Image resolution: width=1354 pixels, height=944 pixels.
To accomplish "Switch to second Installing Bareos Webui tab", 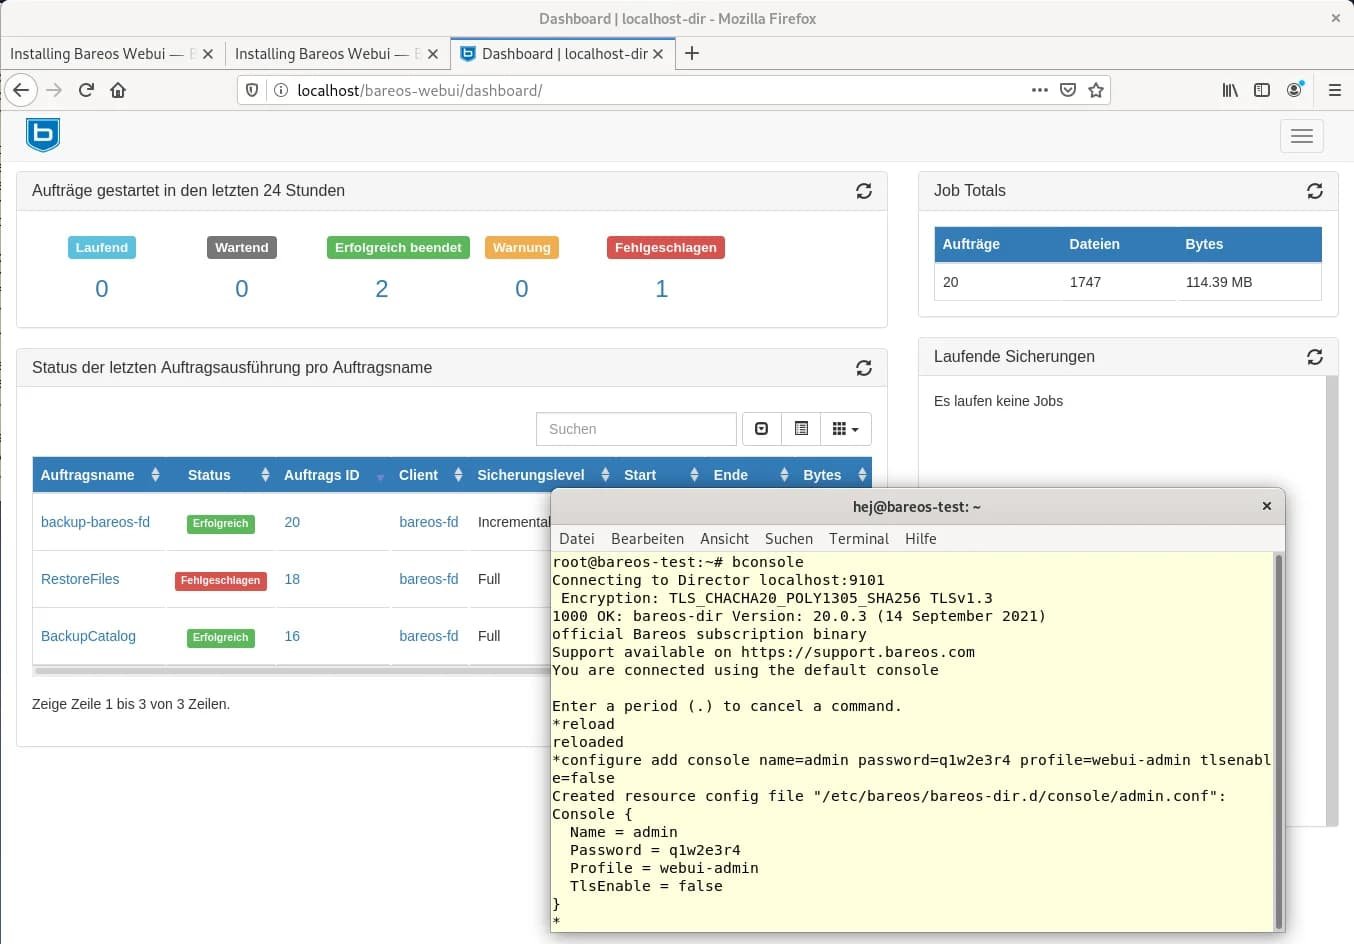I will (x=322, y=54).
